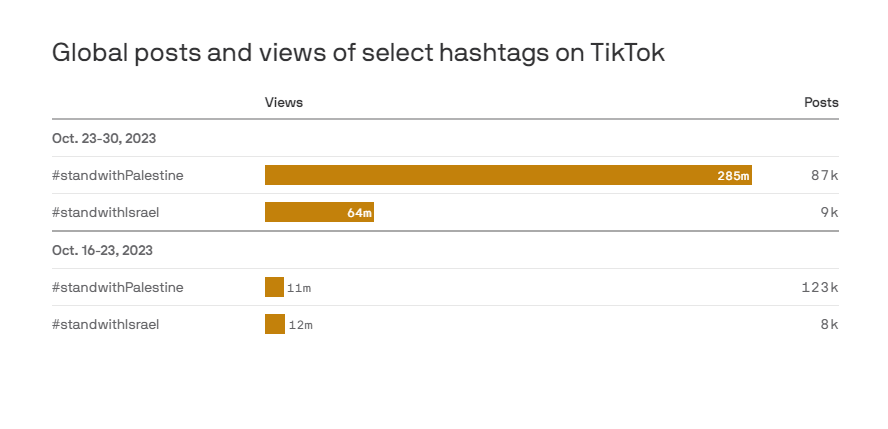
Task: Click the 11m views value label
Action: point(299,288)
